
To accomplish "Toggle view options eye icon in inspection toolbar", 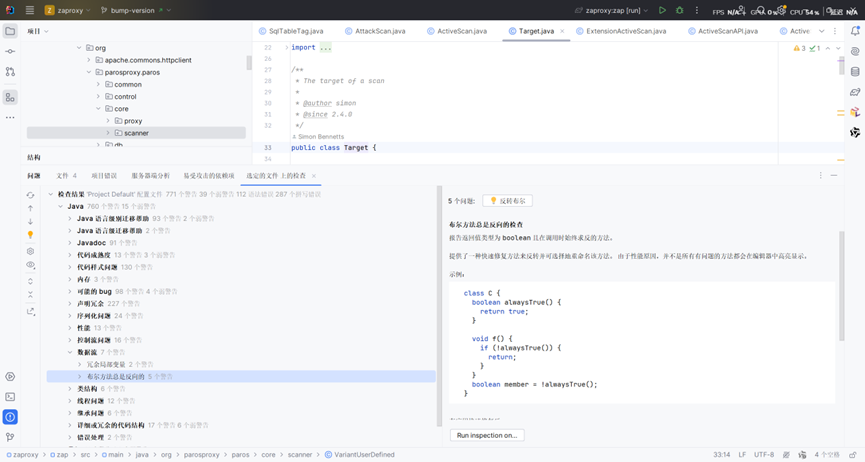I will (x=30, y=265).
